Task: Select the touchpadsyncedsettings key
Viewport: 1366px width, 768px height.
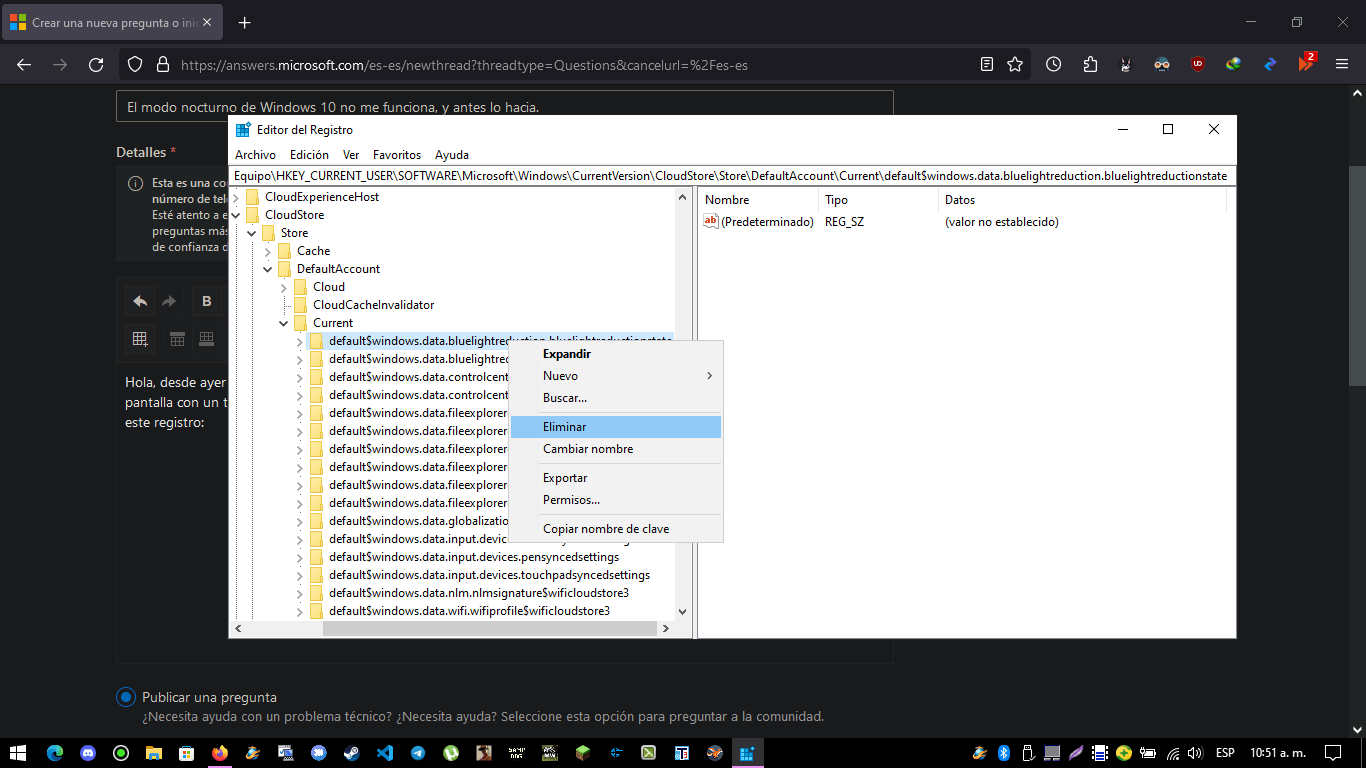Action: tap(489, 575)
